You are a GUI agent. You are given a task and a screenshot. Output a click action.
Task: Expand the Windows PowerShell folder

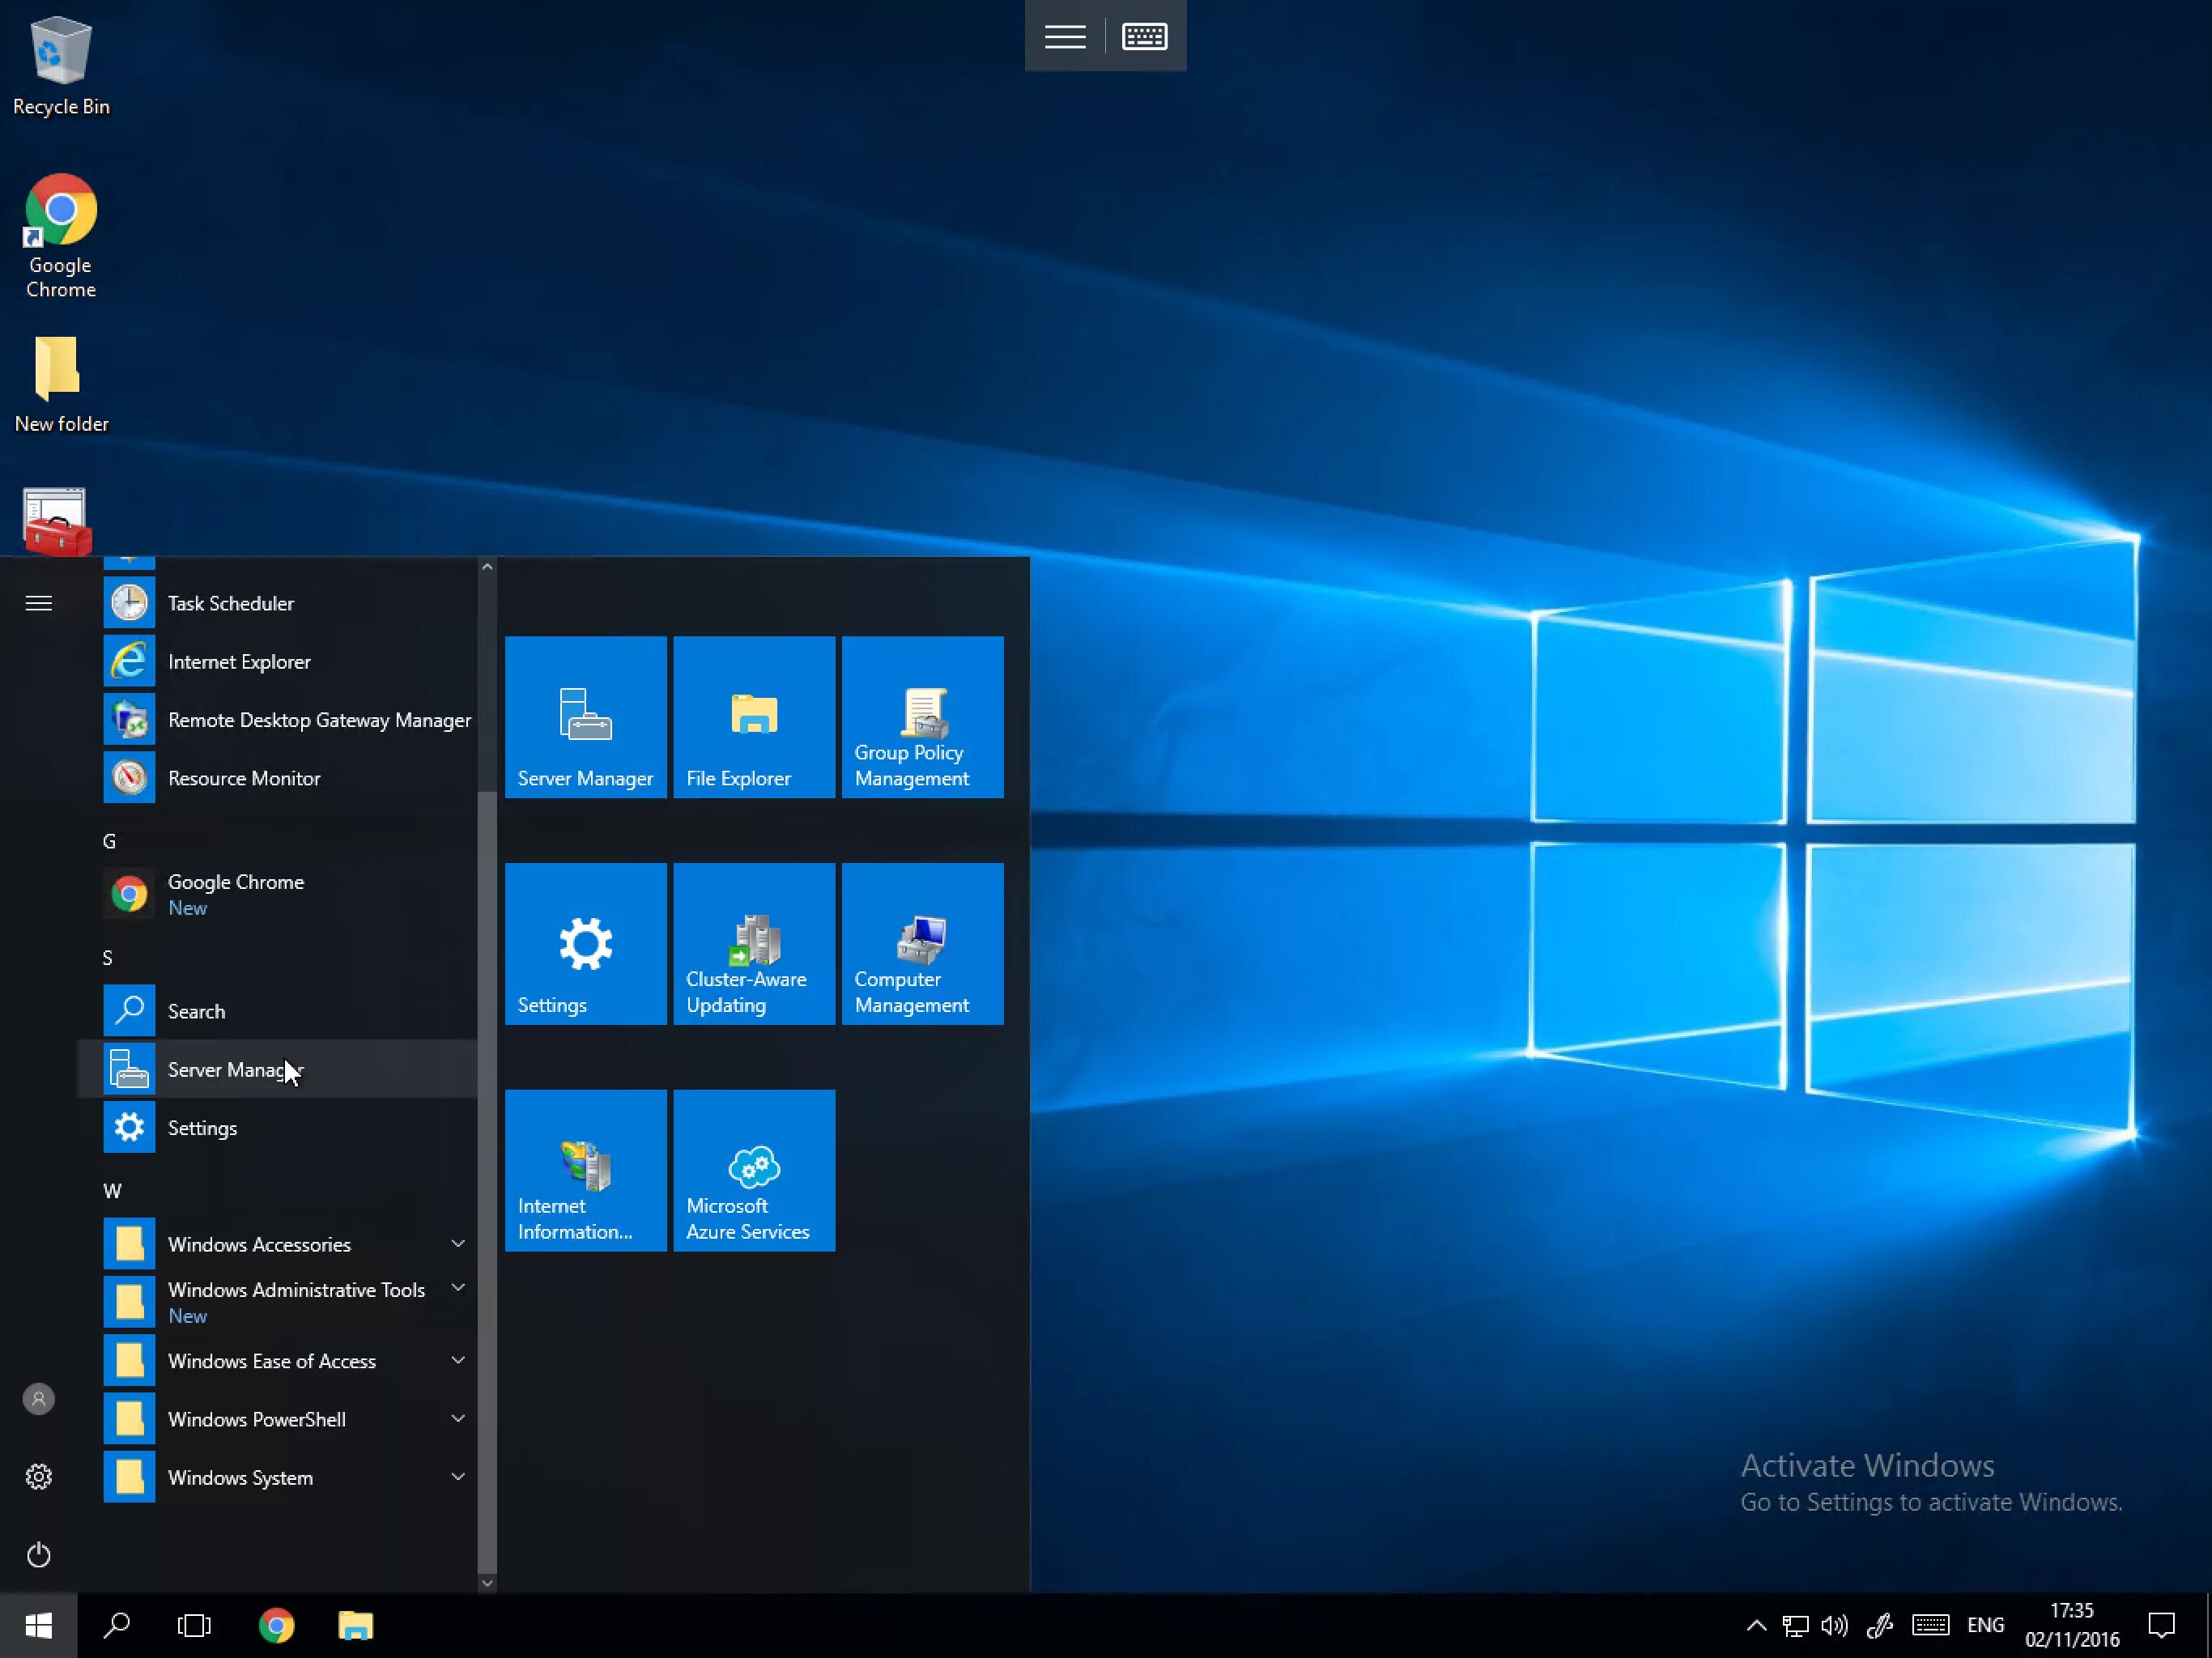(256, 1419)
